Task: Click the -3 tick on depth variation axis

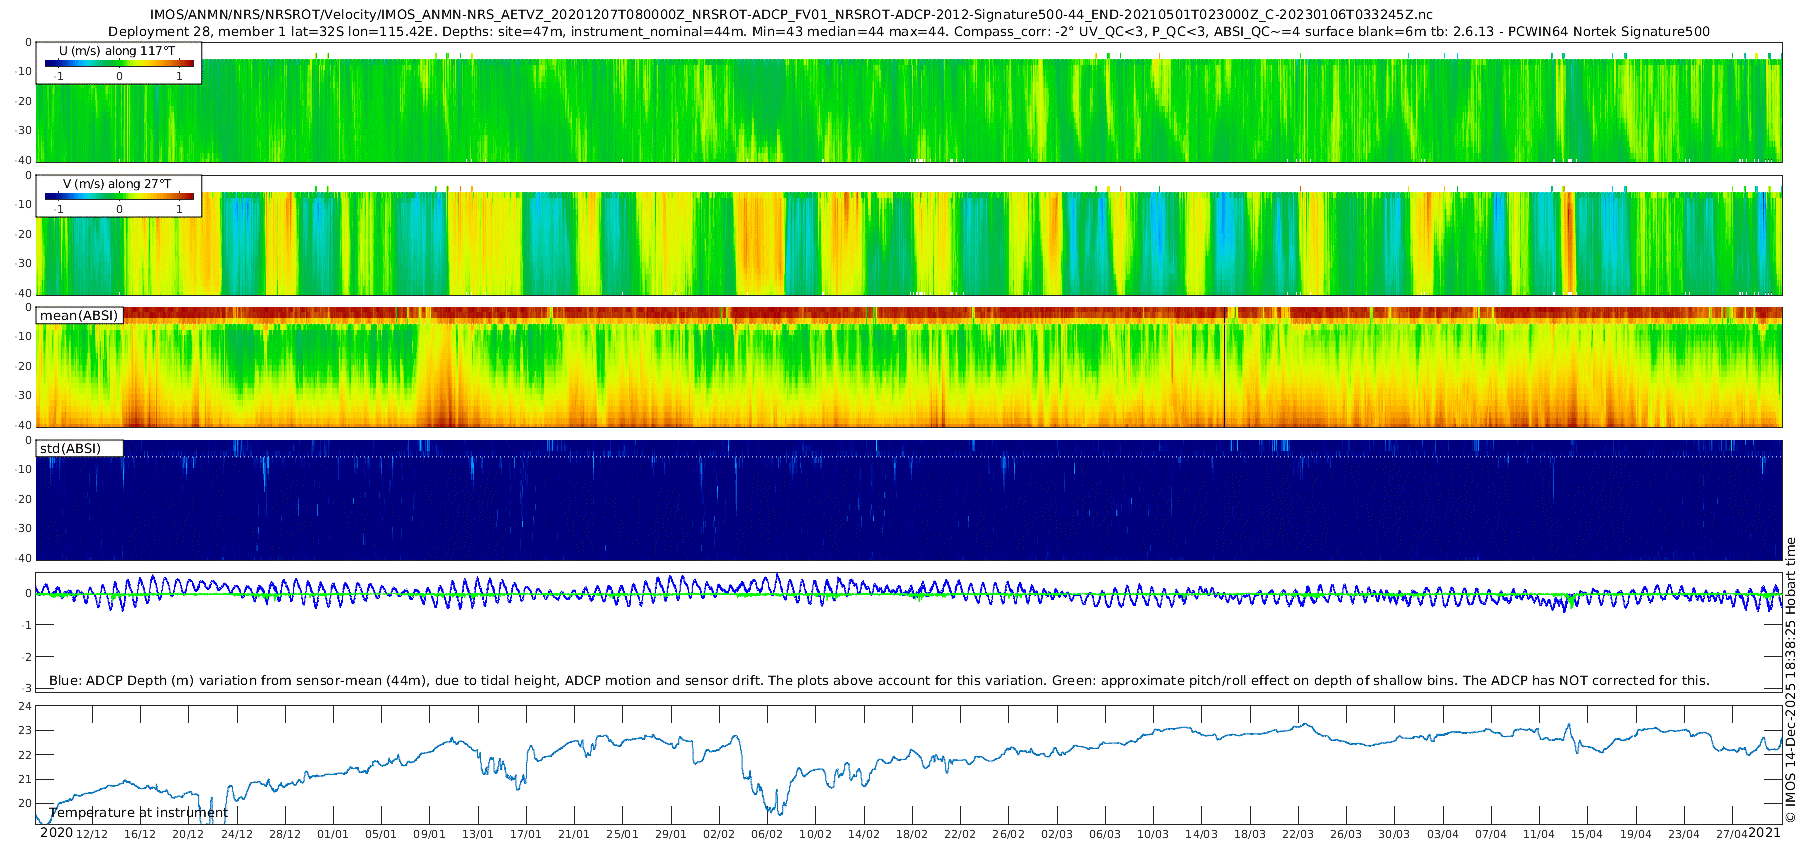Action: coord(27,688)
